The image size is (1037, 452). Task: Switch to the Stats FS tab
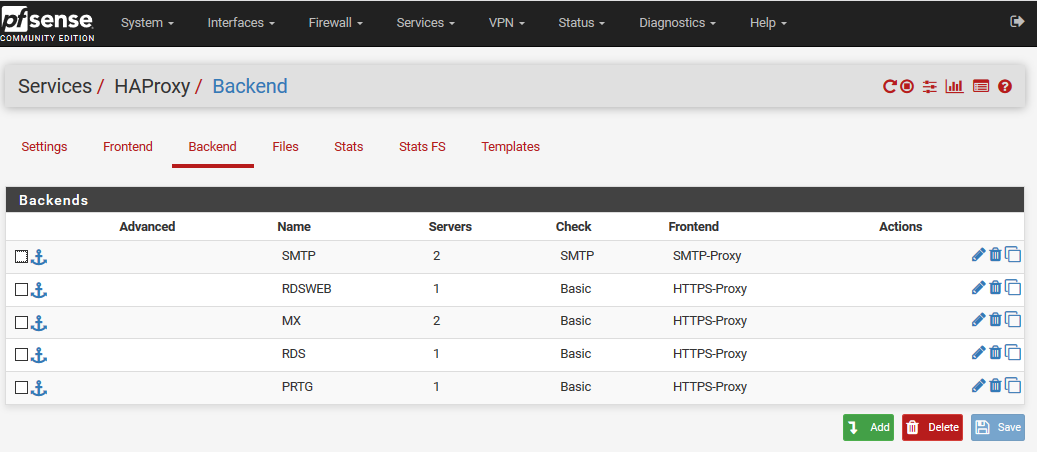[423, 147]
